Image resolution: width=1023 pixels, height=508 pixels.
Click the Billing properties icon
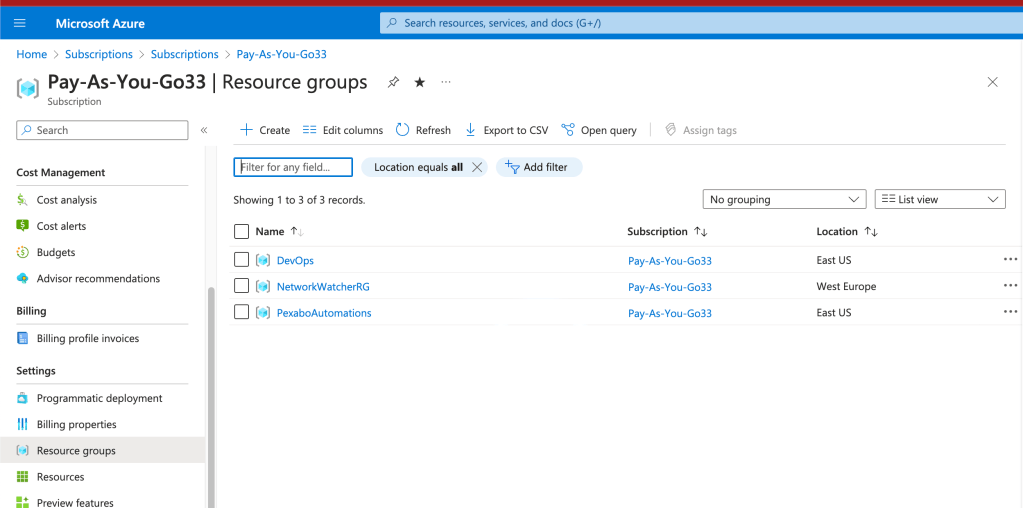(x=22, y=425)
